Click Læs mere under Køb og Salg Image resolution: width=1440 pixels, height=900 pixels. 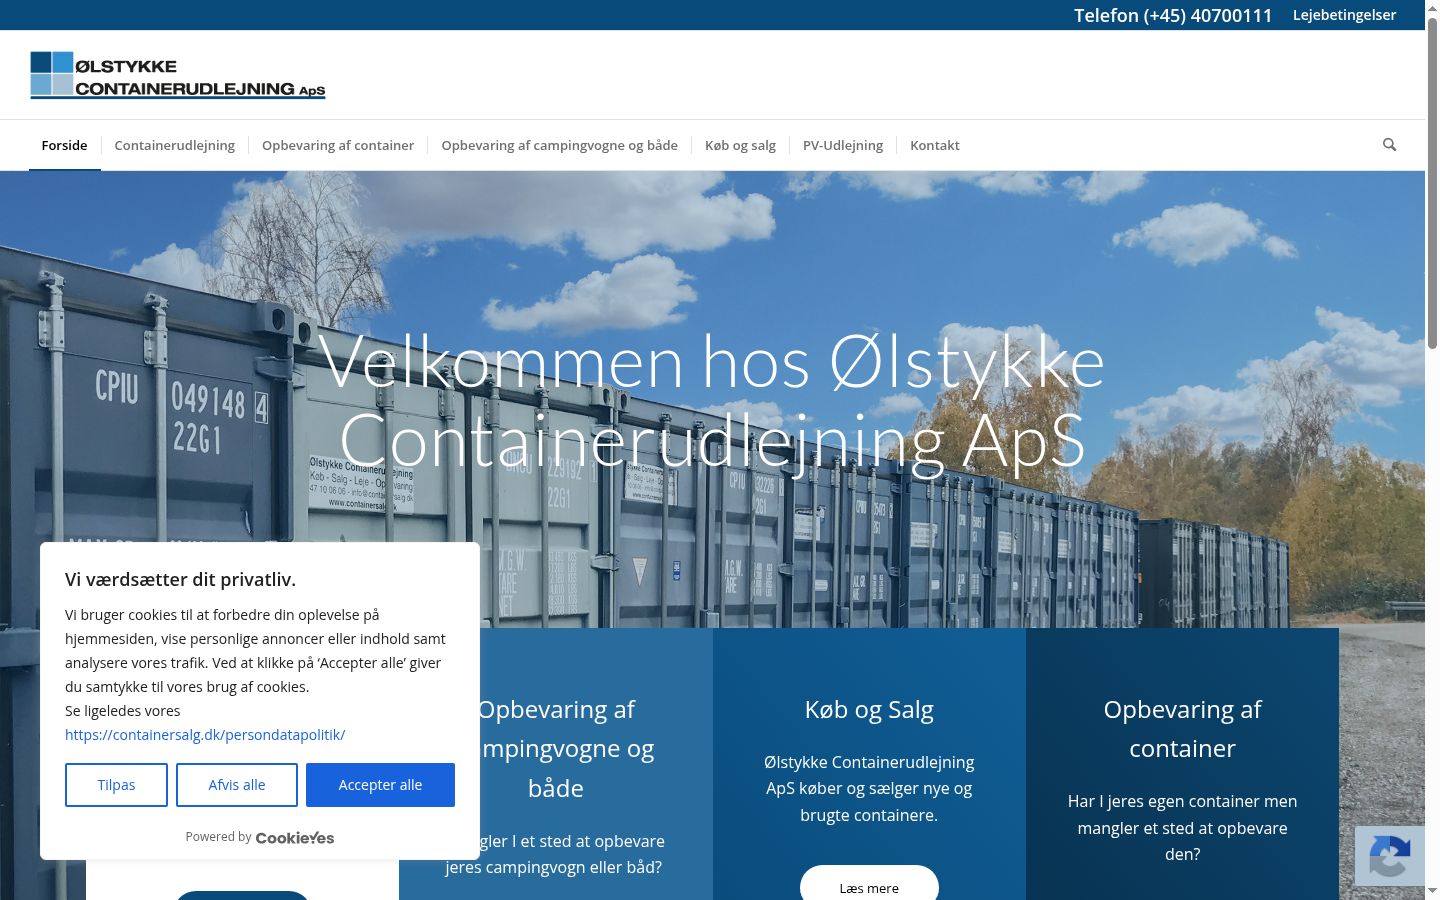(869, 887)
